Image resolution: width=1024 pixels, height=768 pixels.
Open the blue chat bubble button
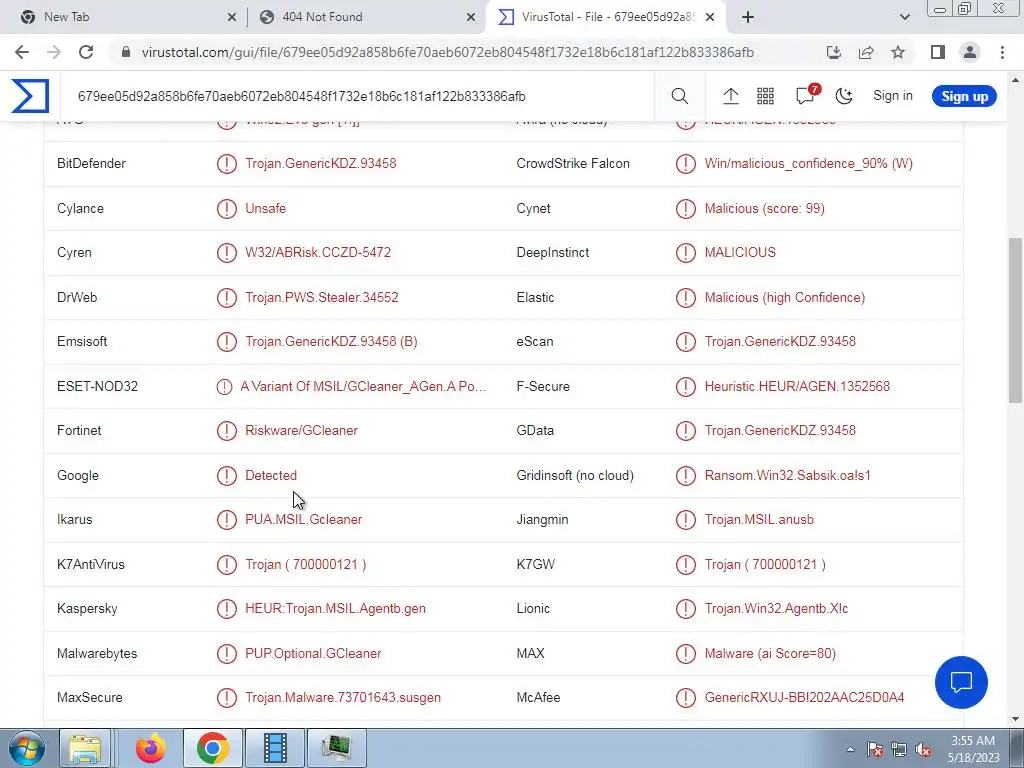(x=961, y=682)
